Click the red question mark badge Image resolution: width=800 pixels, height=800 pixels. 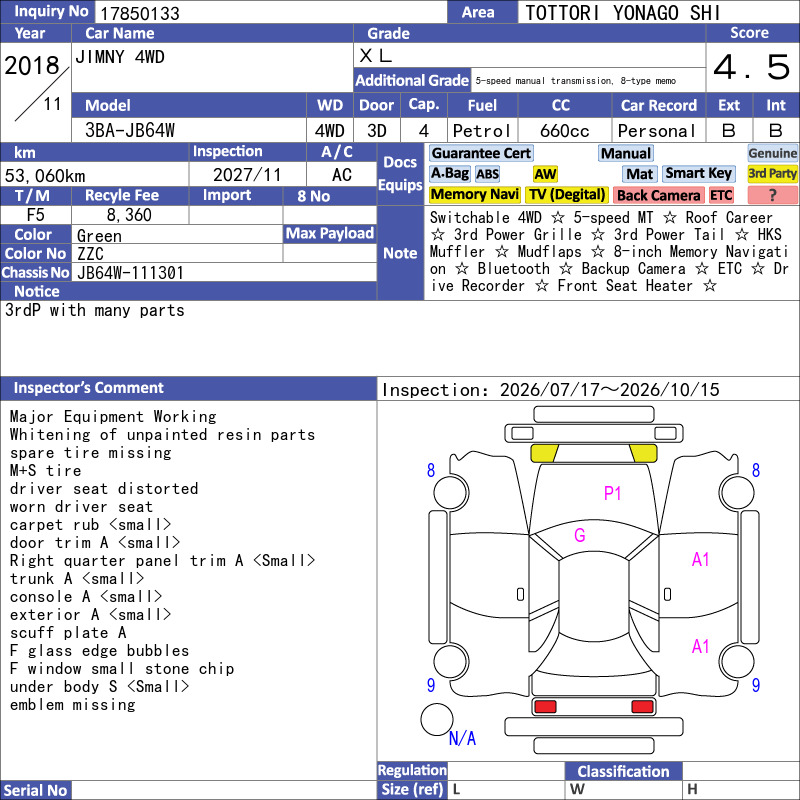[x=772, y=195]
